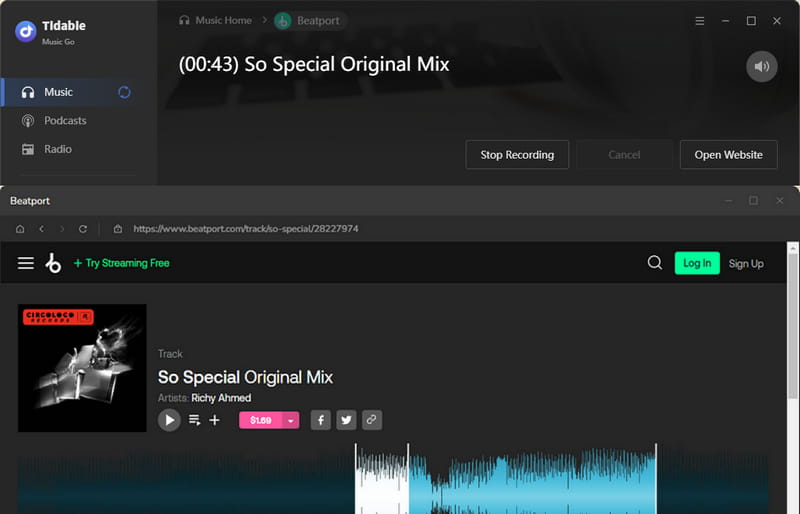Click the headphones icon beside Music Home
This screenshot has width=800, height=514.
[184, 20]
